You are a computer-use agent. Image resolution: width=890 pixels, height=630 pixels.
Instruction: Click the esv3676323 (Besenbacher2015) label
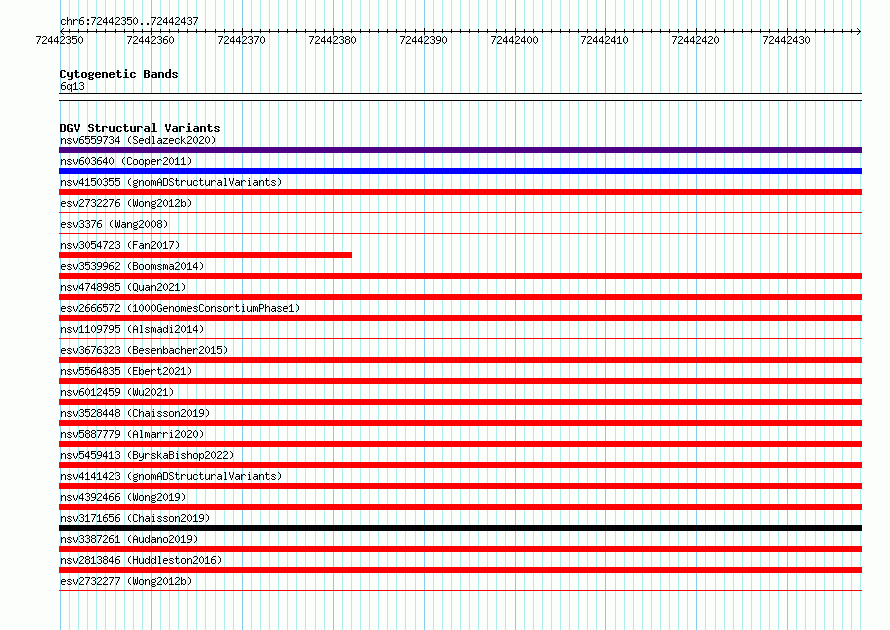144,350
